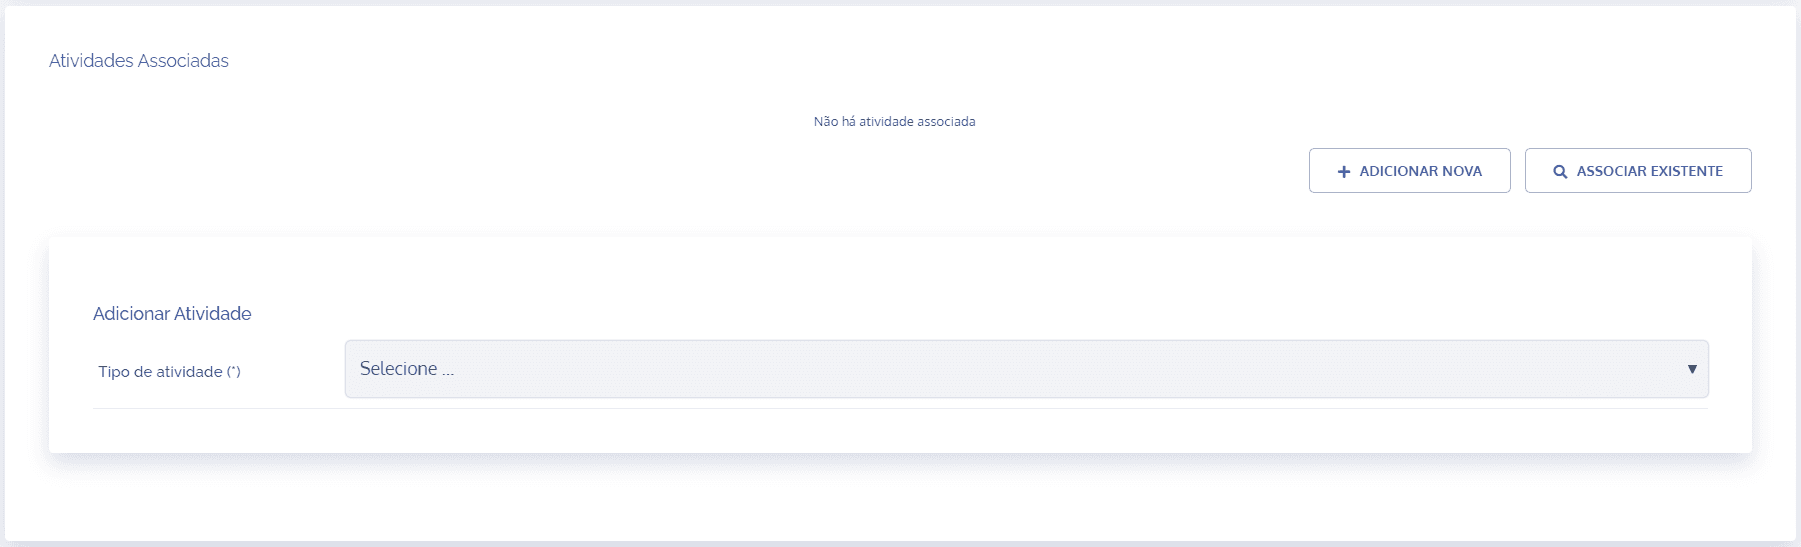The image size is (1801, 547).
Task: Click the '+' symbol before ADICIONAR NOVA
Action: tap(1344, 172)
